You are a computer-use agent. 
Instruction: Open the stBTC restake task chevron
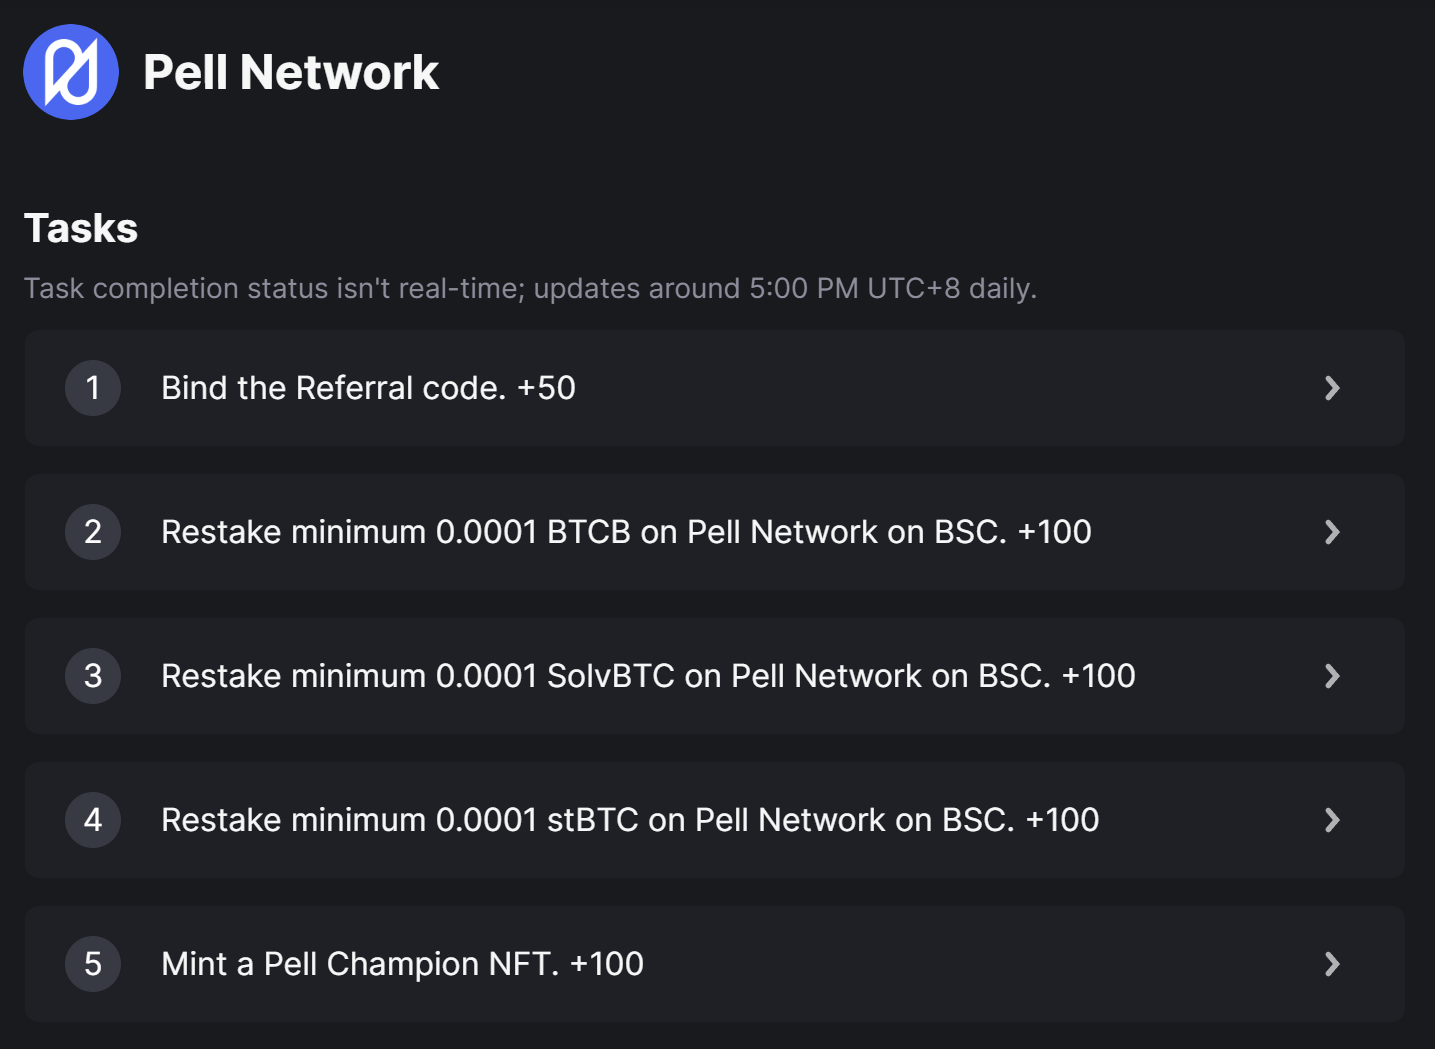click(x=1332, y=820)
